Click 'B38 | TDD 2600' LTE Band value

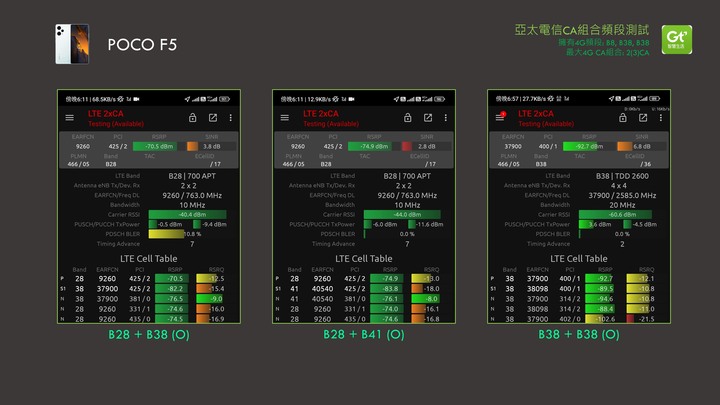click(622, 176)
